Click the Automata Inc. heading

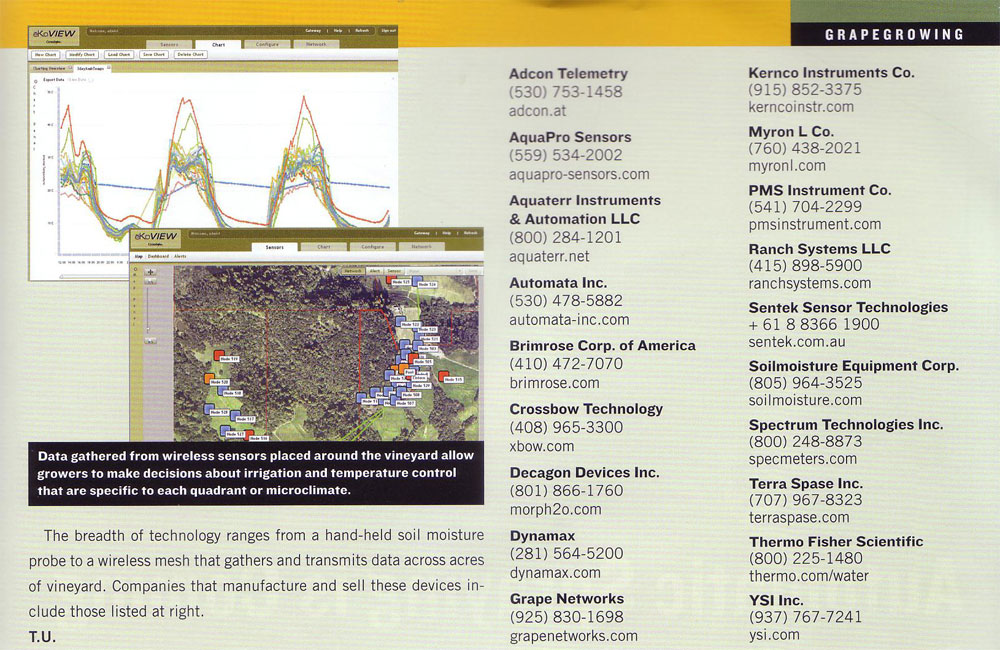pyautogui.click(x=558, y=283)
